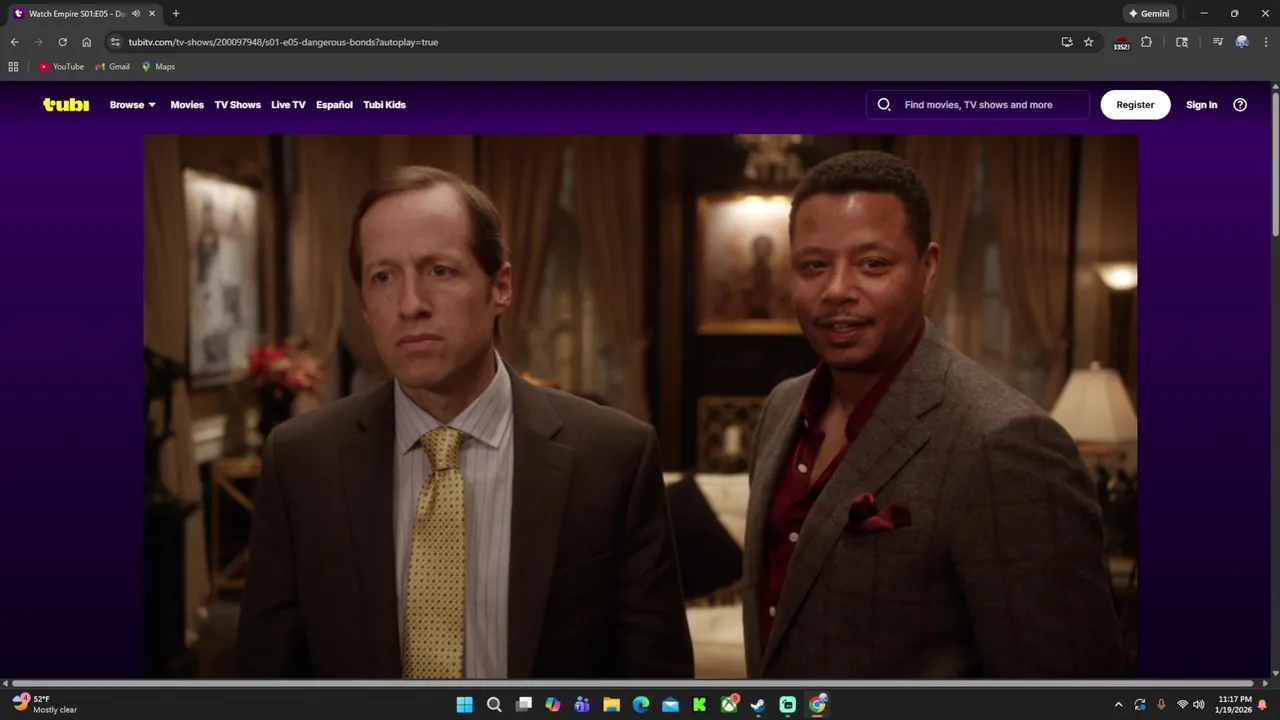Image resolution: width=1280 pixels, height=720 pixels.
Task: Go to TV Shows section
Action: [237, 105]
